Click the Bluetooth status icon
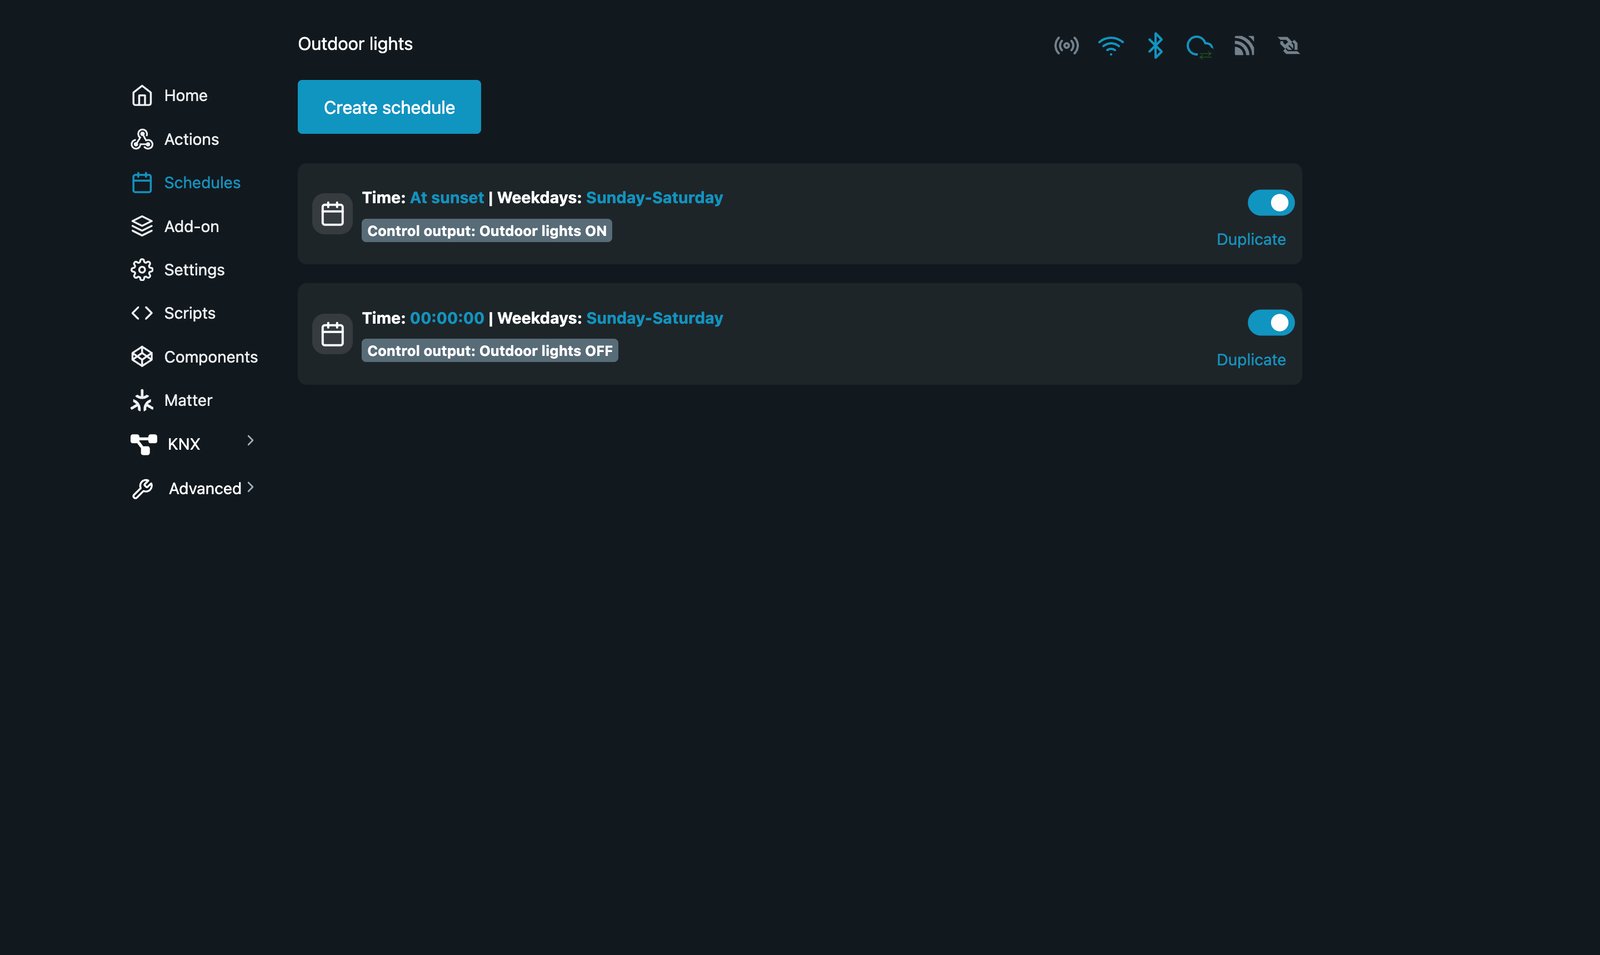 [x=1155, y=45]
